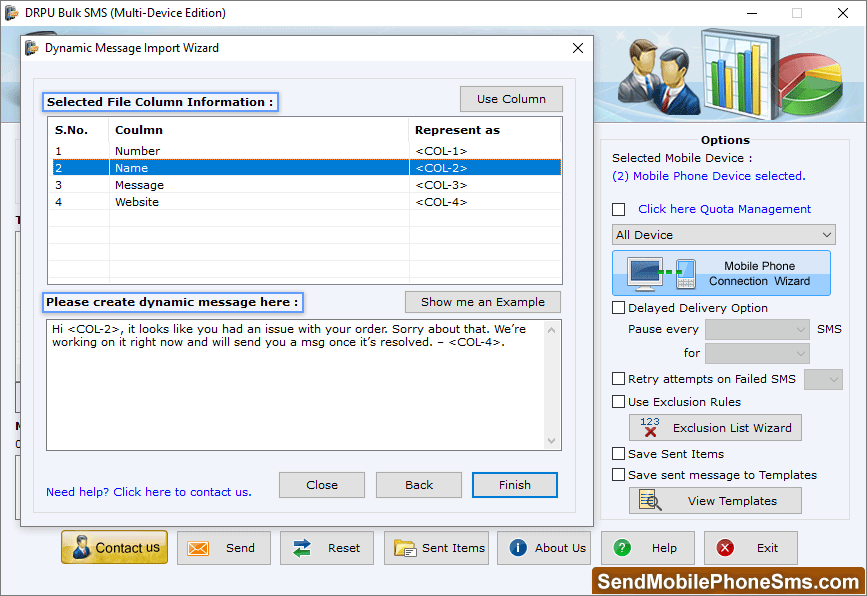Close the DRPU Bulk SMS main window

(x=843, y=13)
